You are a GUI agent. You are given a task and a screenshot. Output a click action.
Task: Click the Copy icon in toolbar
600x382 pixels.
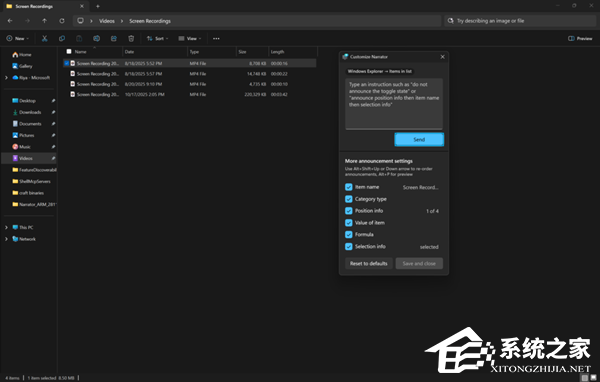62,38
